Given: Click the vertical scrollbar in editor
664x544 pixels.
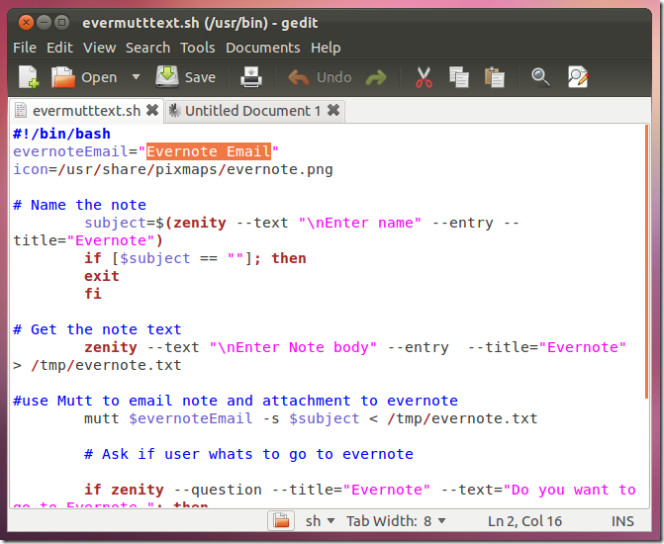Looking at the screenshot, I should (647, 262).
